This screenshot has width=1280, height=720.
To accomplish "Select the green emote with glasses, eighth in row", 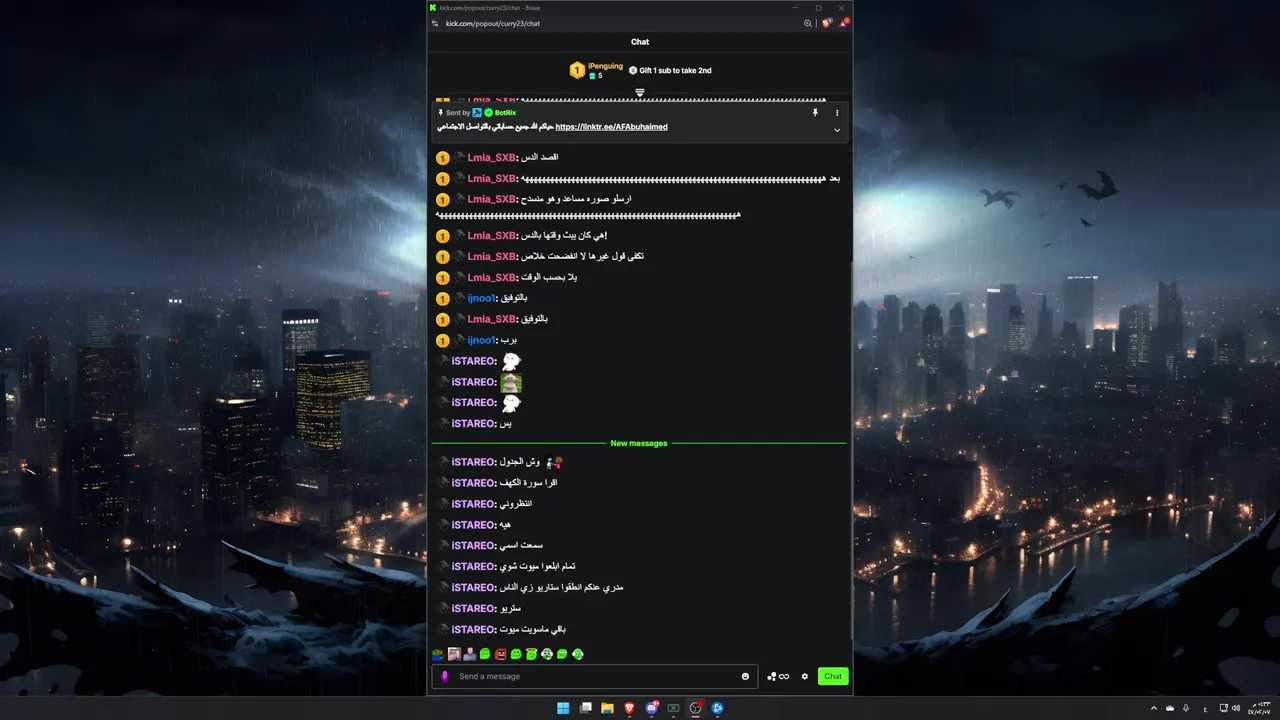I will (x=547, y=654).
